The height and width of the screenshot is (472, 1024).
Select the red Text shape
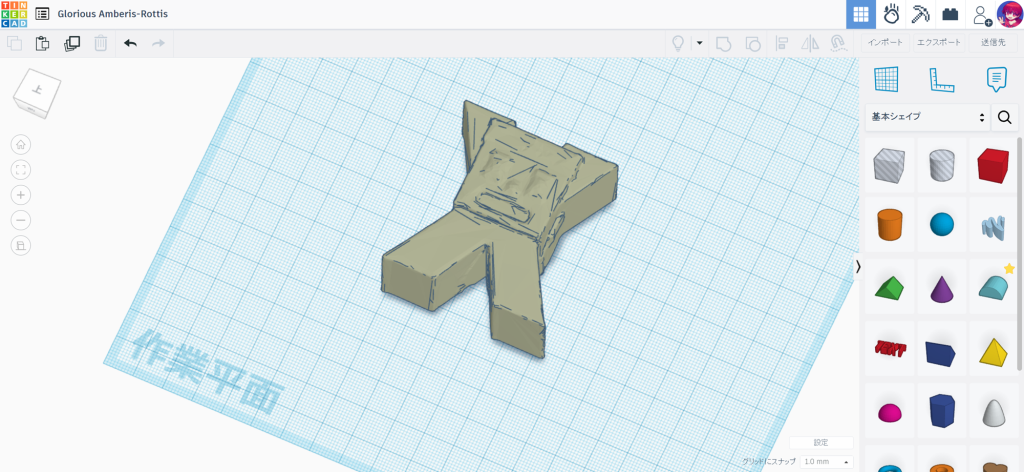point(888,349)
